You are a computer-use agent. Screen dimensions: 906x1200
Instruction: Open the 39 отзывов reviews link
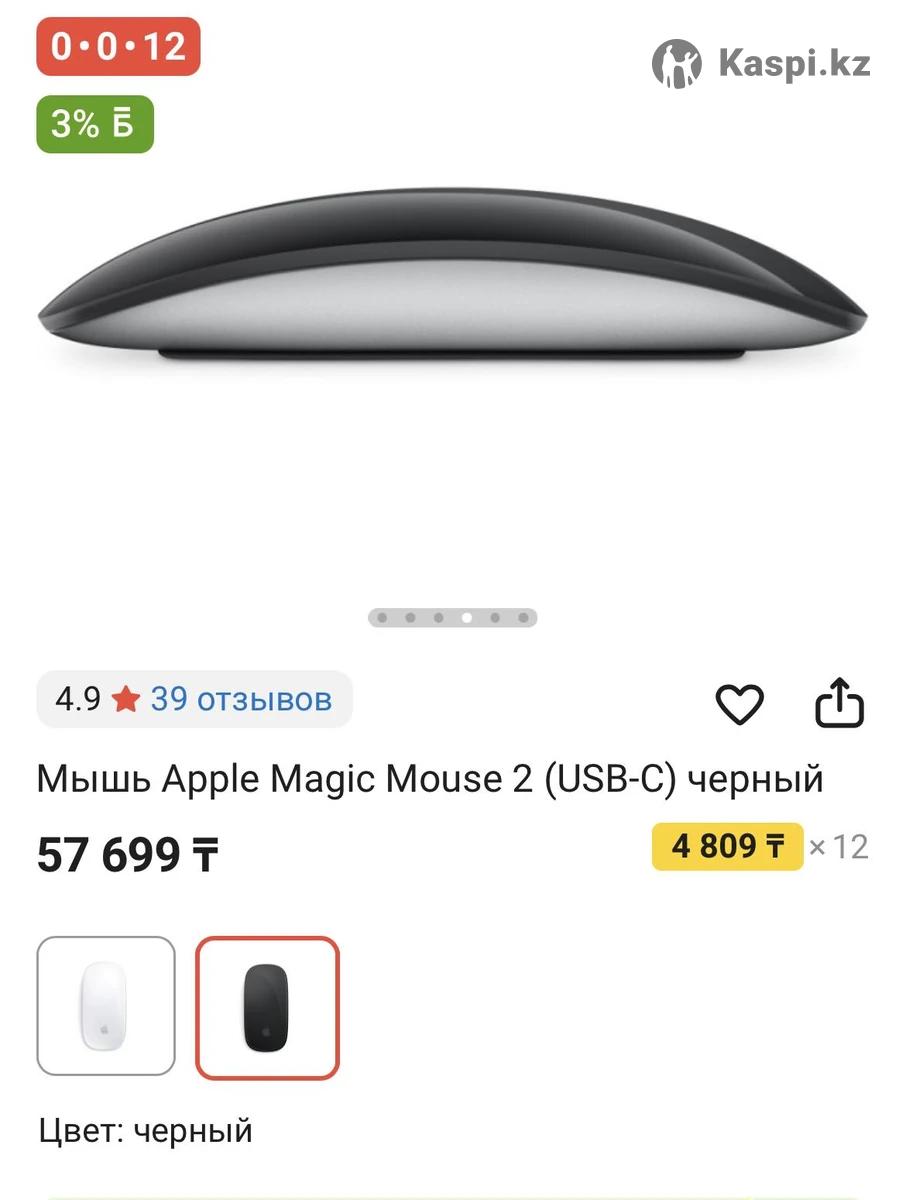(x=241, y=699)
